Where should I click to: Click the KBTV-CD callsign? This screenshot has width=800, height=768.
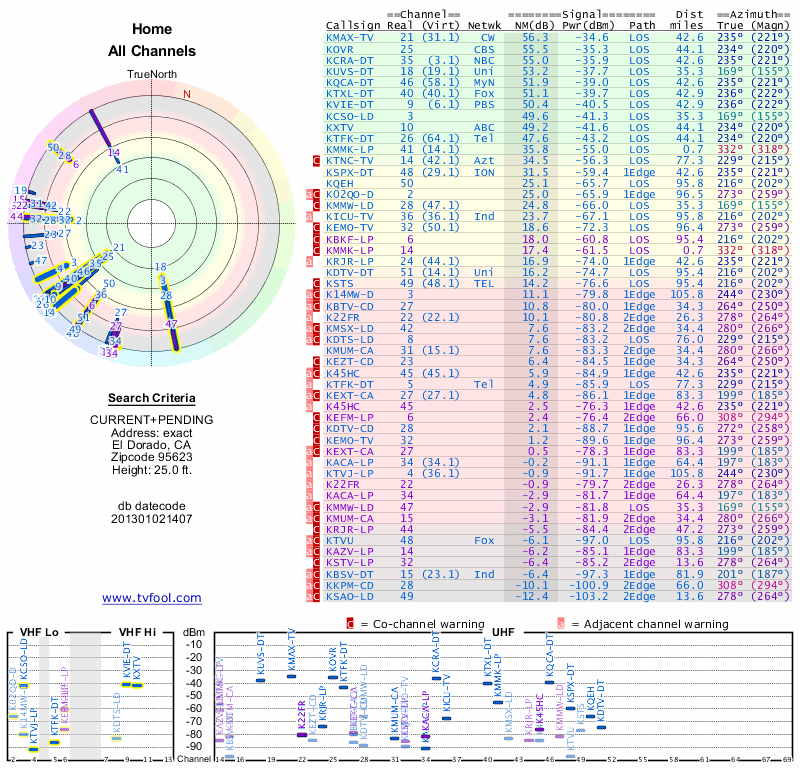(350, 306)
